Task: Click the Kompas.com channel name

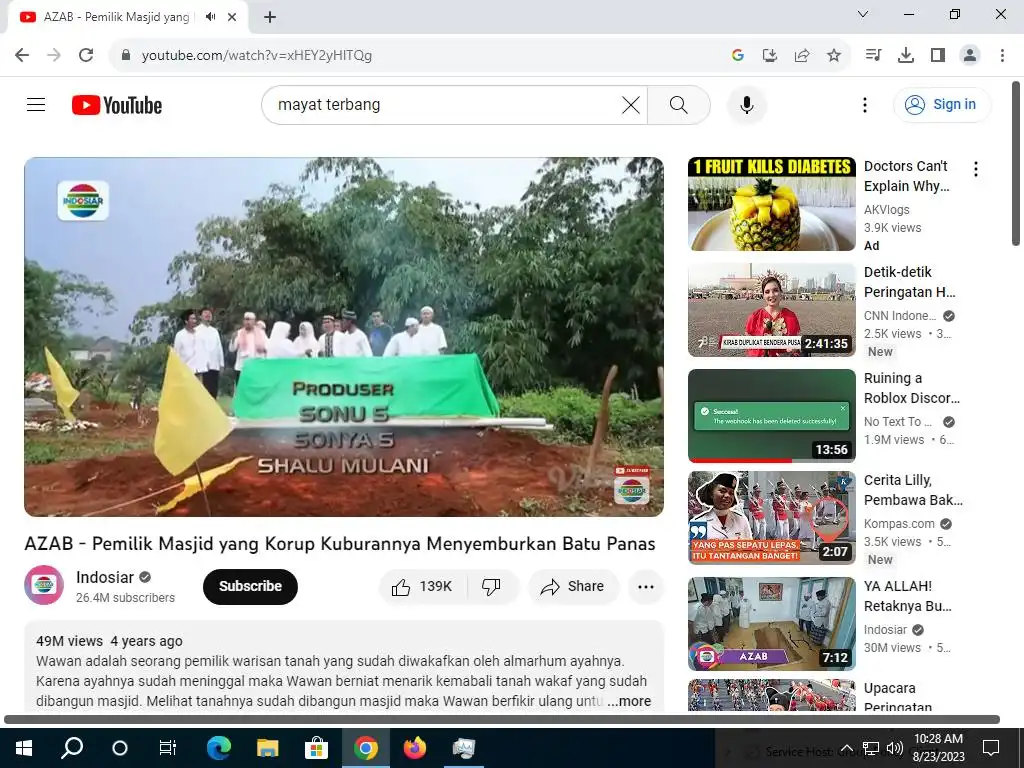Action: (x=899, y=524)
